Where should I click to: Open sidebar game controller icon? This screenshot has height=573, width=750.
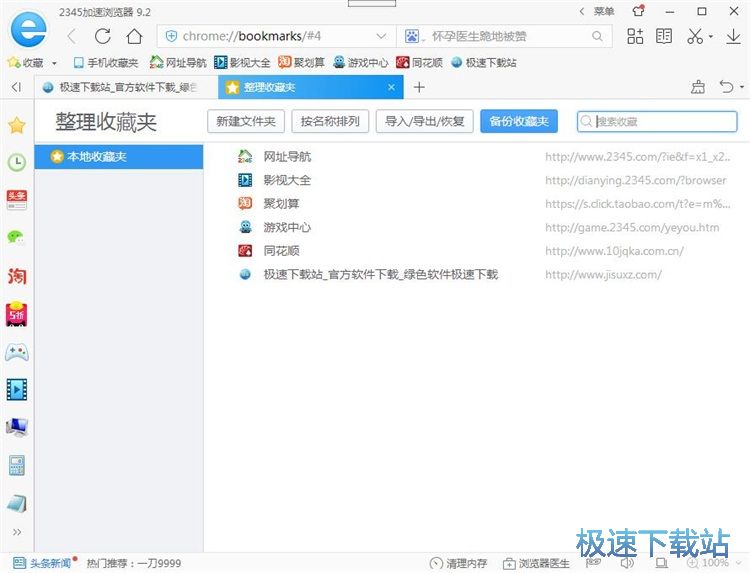tap(17, 353)
